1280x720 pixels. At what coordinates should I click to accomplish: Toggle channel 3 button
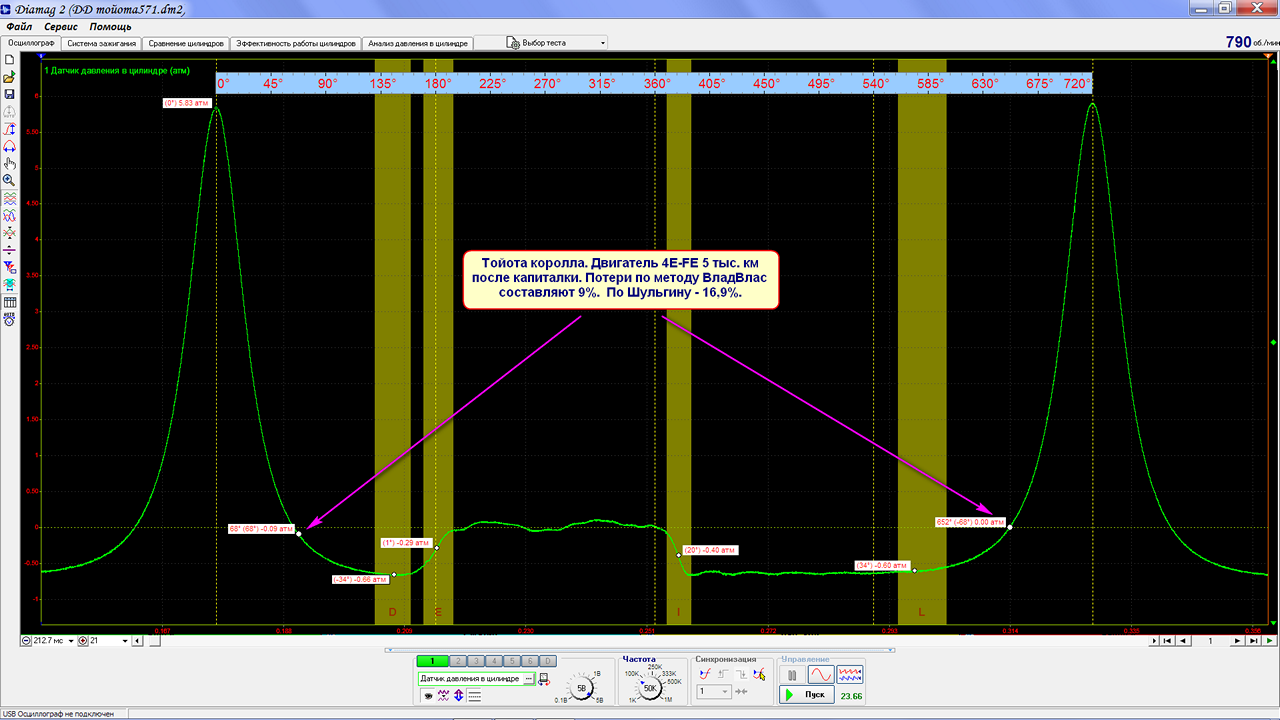click(x=476, y=661)
